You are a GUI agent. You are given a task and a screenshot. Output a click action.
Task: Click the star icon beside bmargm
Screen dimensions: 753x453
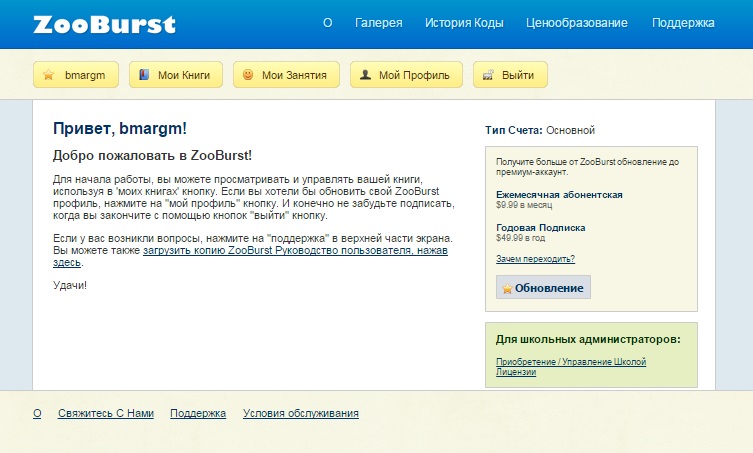[49, 75]
